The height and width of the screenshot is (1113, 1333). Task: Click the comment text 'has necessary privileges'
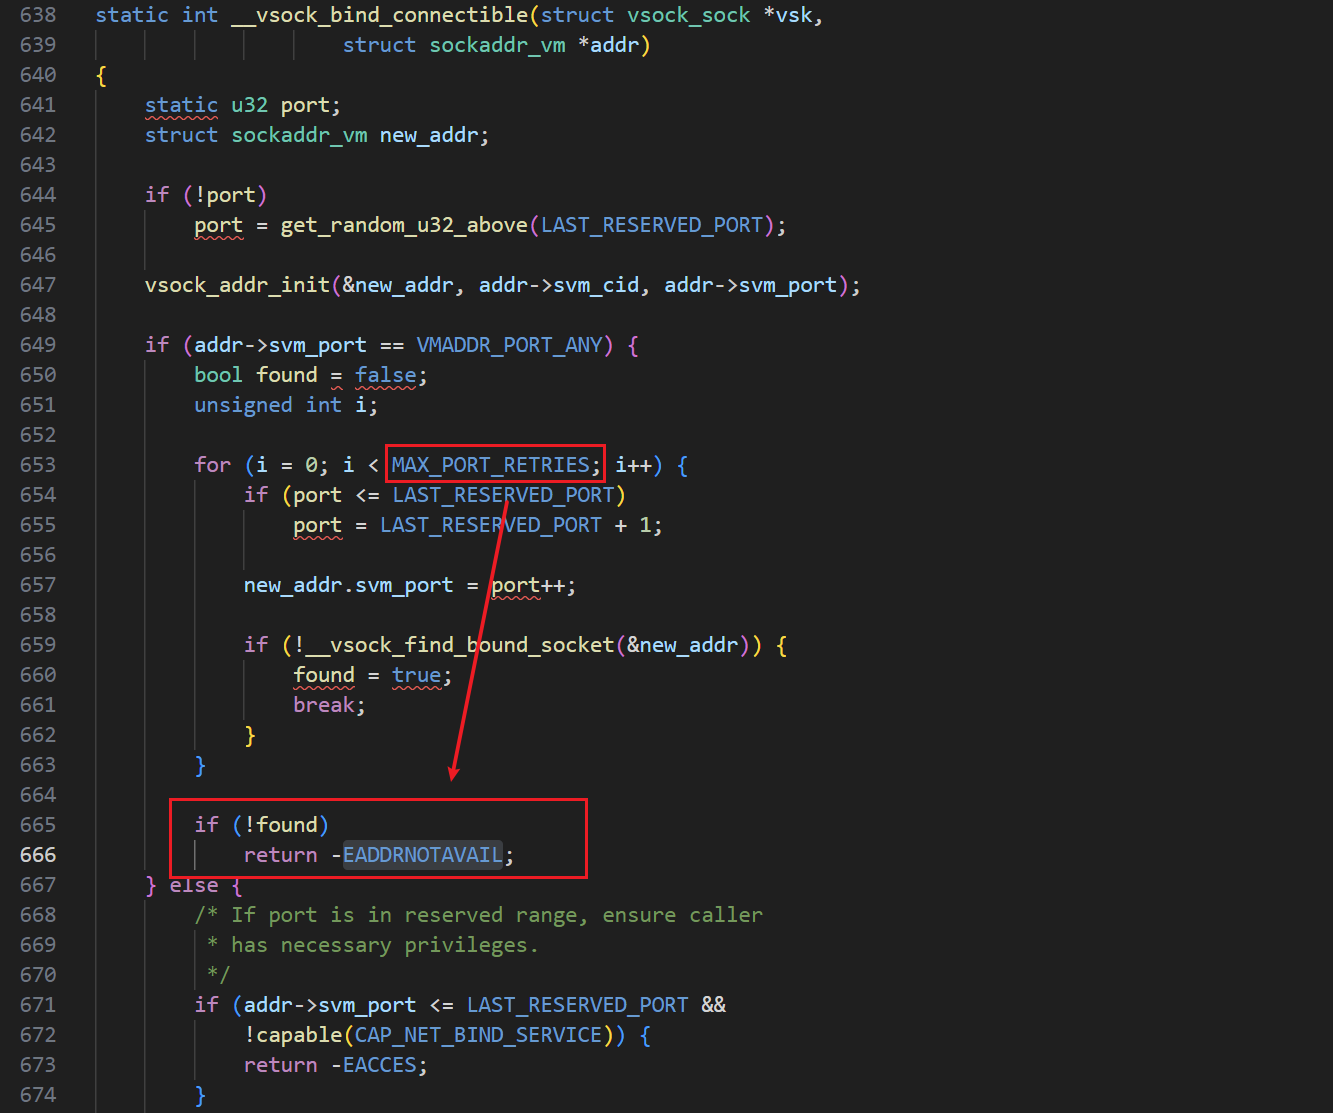pyautogui.click(x=384, y=945)
